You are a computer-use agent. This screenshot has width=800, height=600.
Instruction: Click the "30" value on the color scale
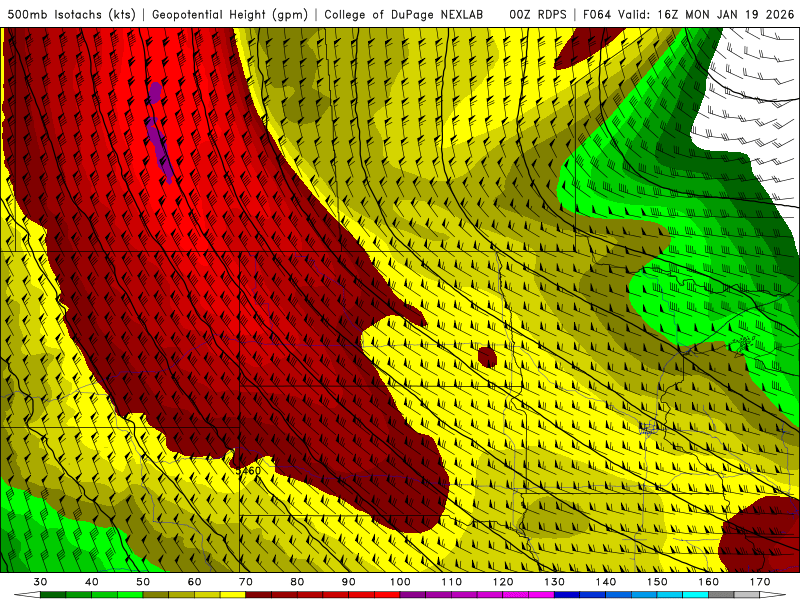pos(40,582)
